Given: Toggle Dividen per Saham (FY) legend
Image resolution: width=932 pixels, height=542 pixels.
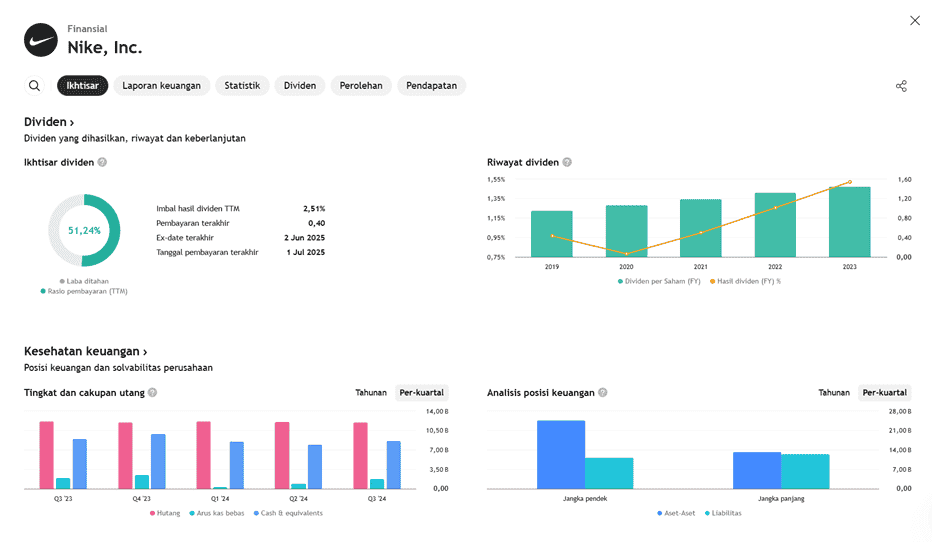Looking at the screenshot, I should coord(659,281).
